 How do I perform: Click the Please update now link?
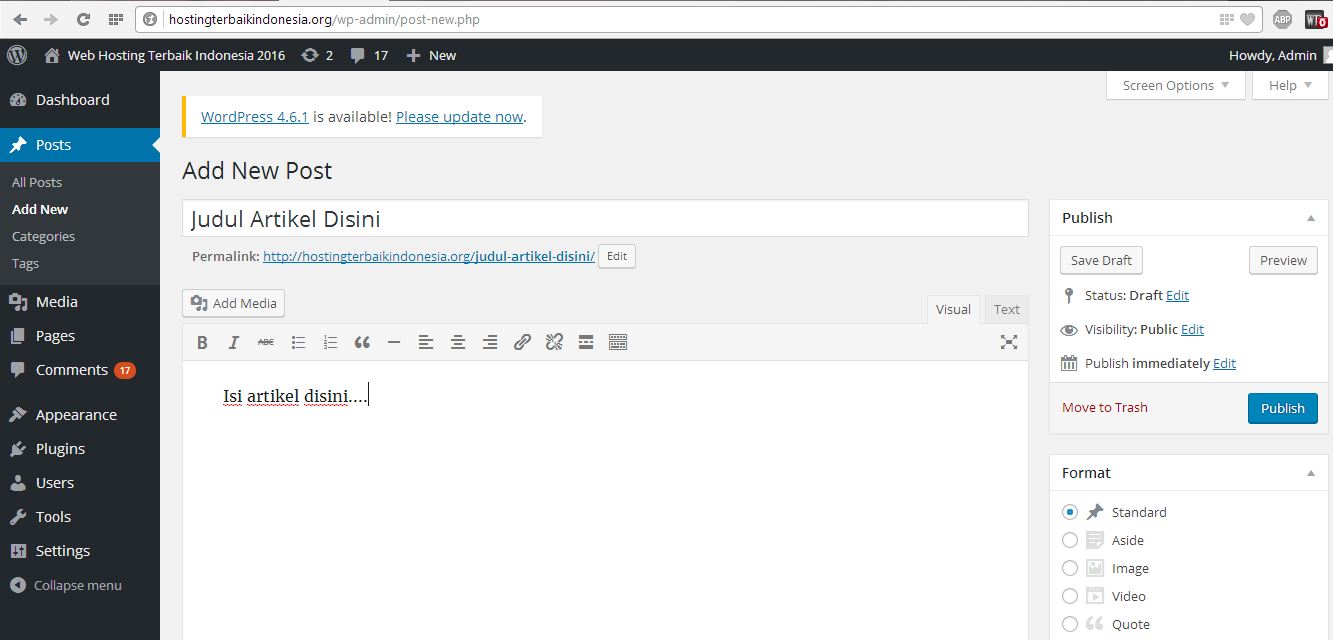[x=459, y=116]
